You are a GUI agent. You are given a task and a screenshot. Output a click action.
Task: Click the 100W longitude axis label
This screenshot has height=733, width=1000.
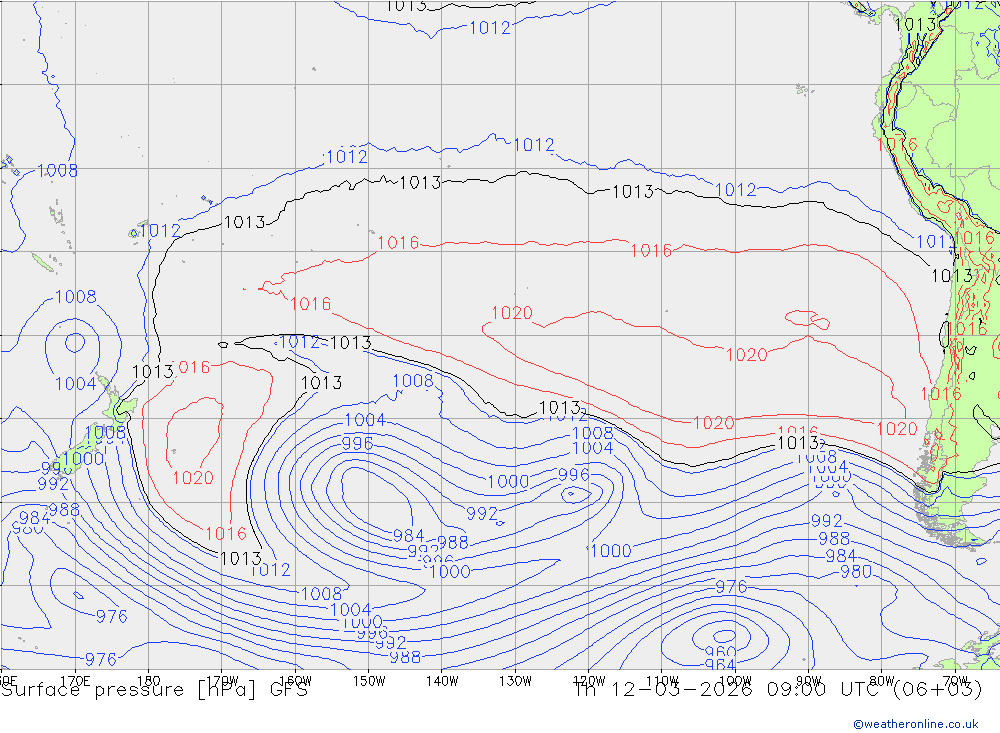[735, 681]
